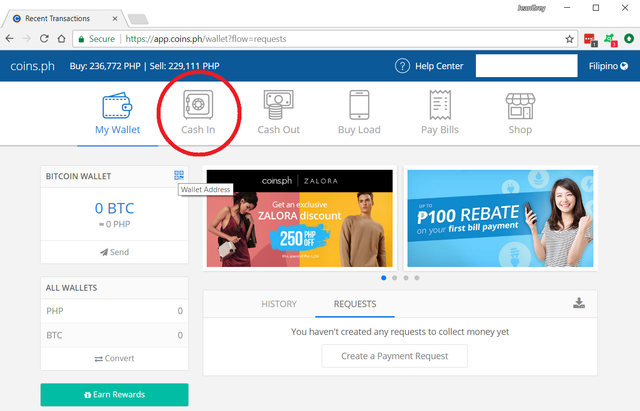
Task: Select the fourth carousel dot
Action: pos(417,278)
